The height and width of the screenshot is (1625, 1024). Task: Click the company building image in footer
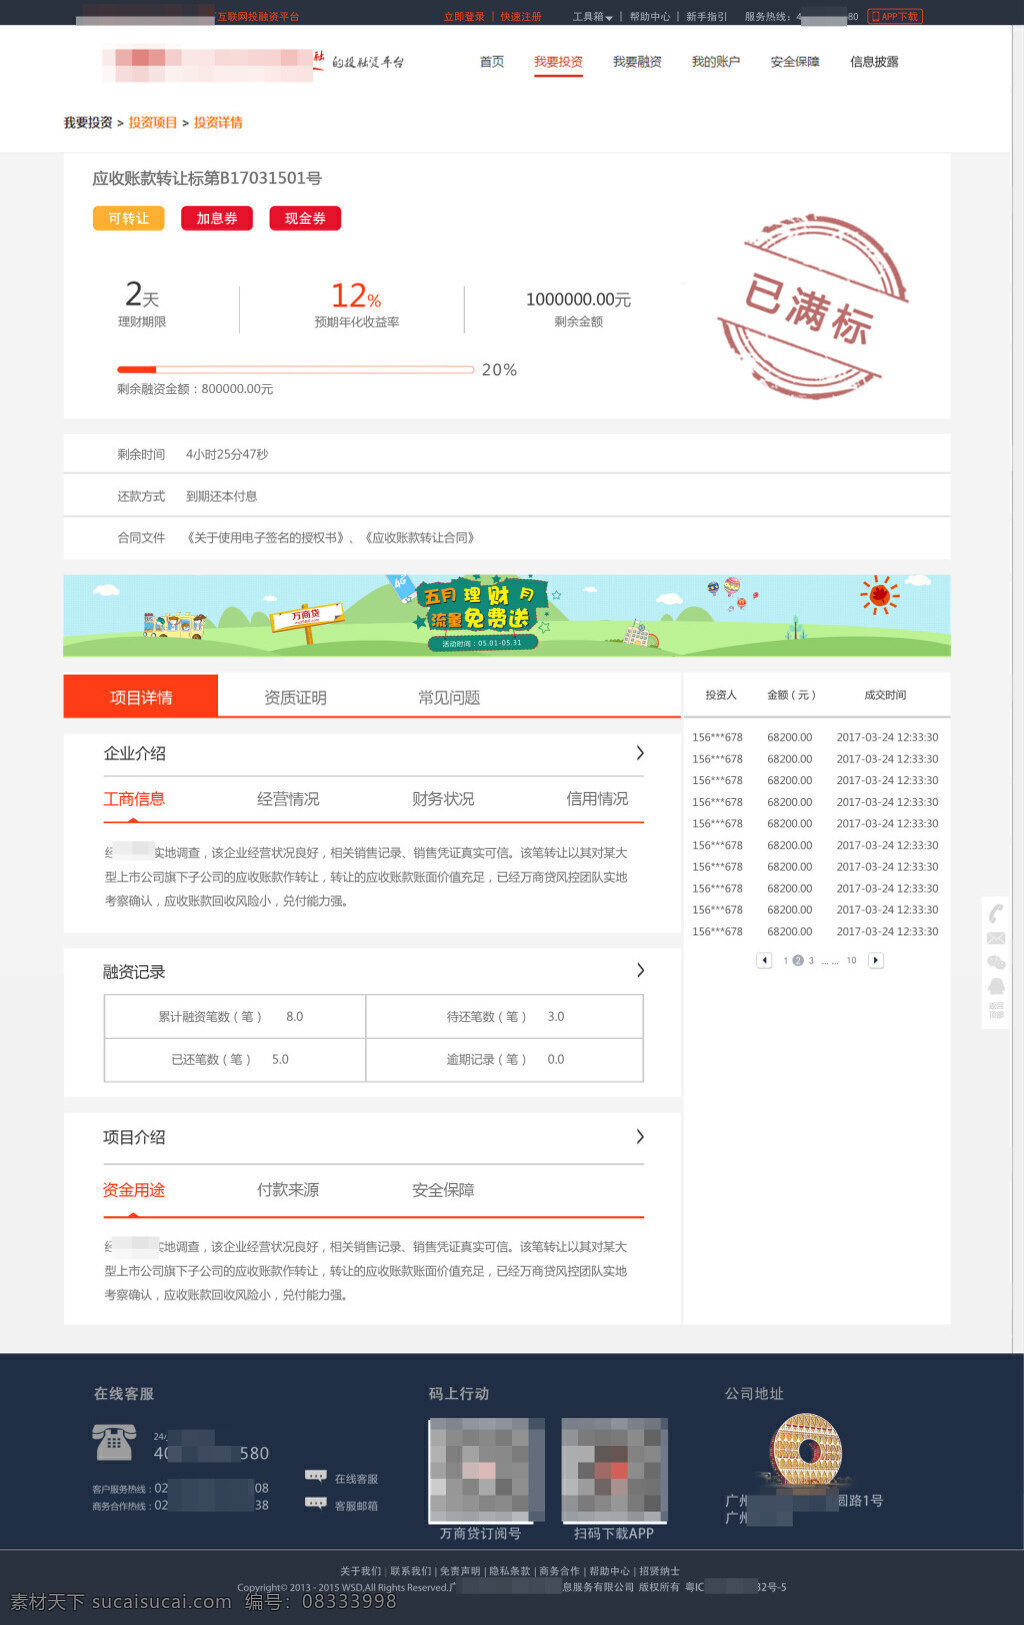pyautogui.click(x=806, y=1450)
